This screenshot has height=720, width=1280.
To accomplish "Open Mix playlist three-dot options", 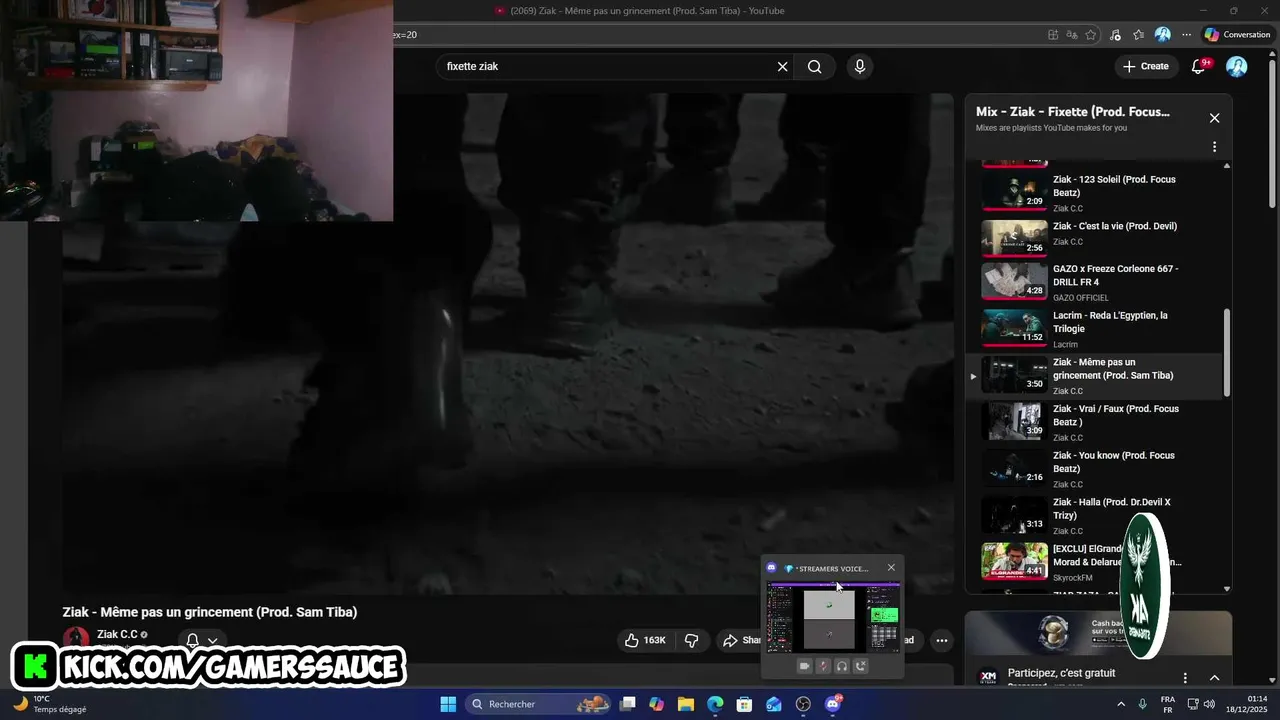I will (x=1214, y=147).
